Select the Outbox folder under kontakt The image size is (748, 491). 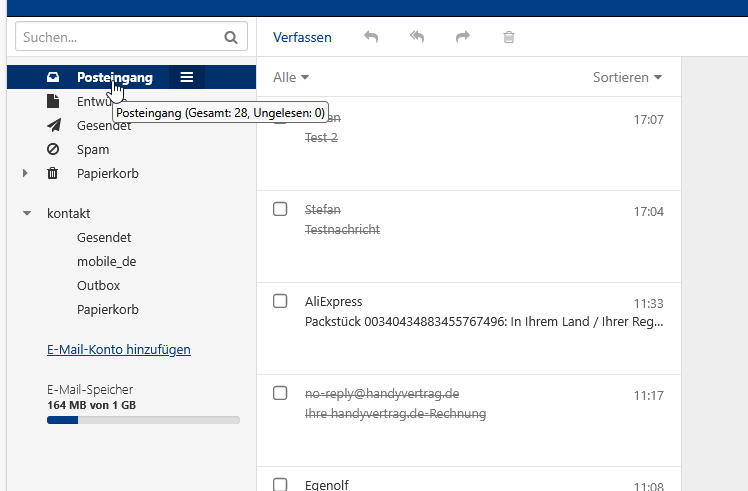pos(98,285)
